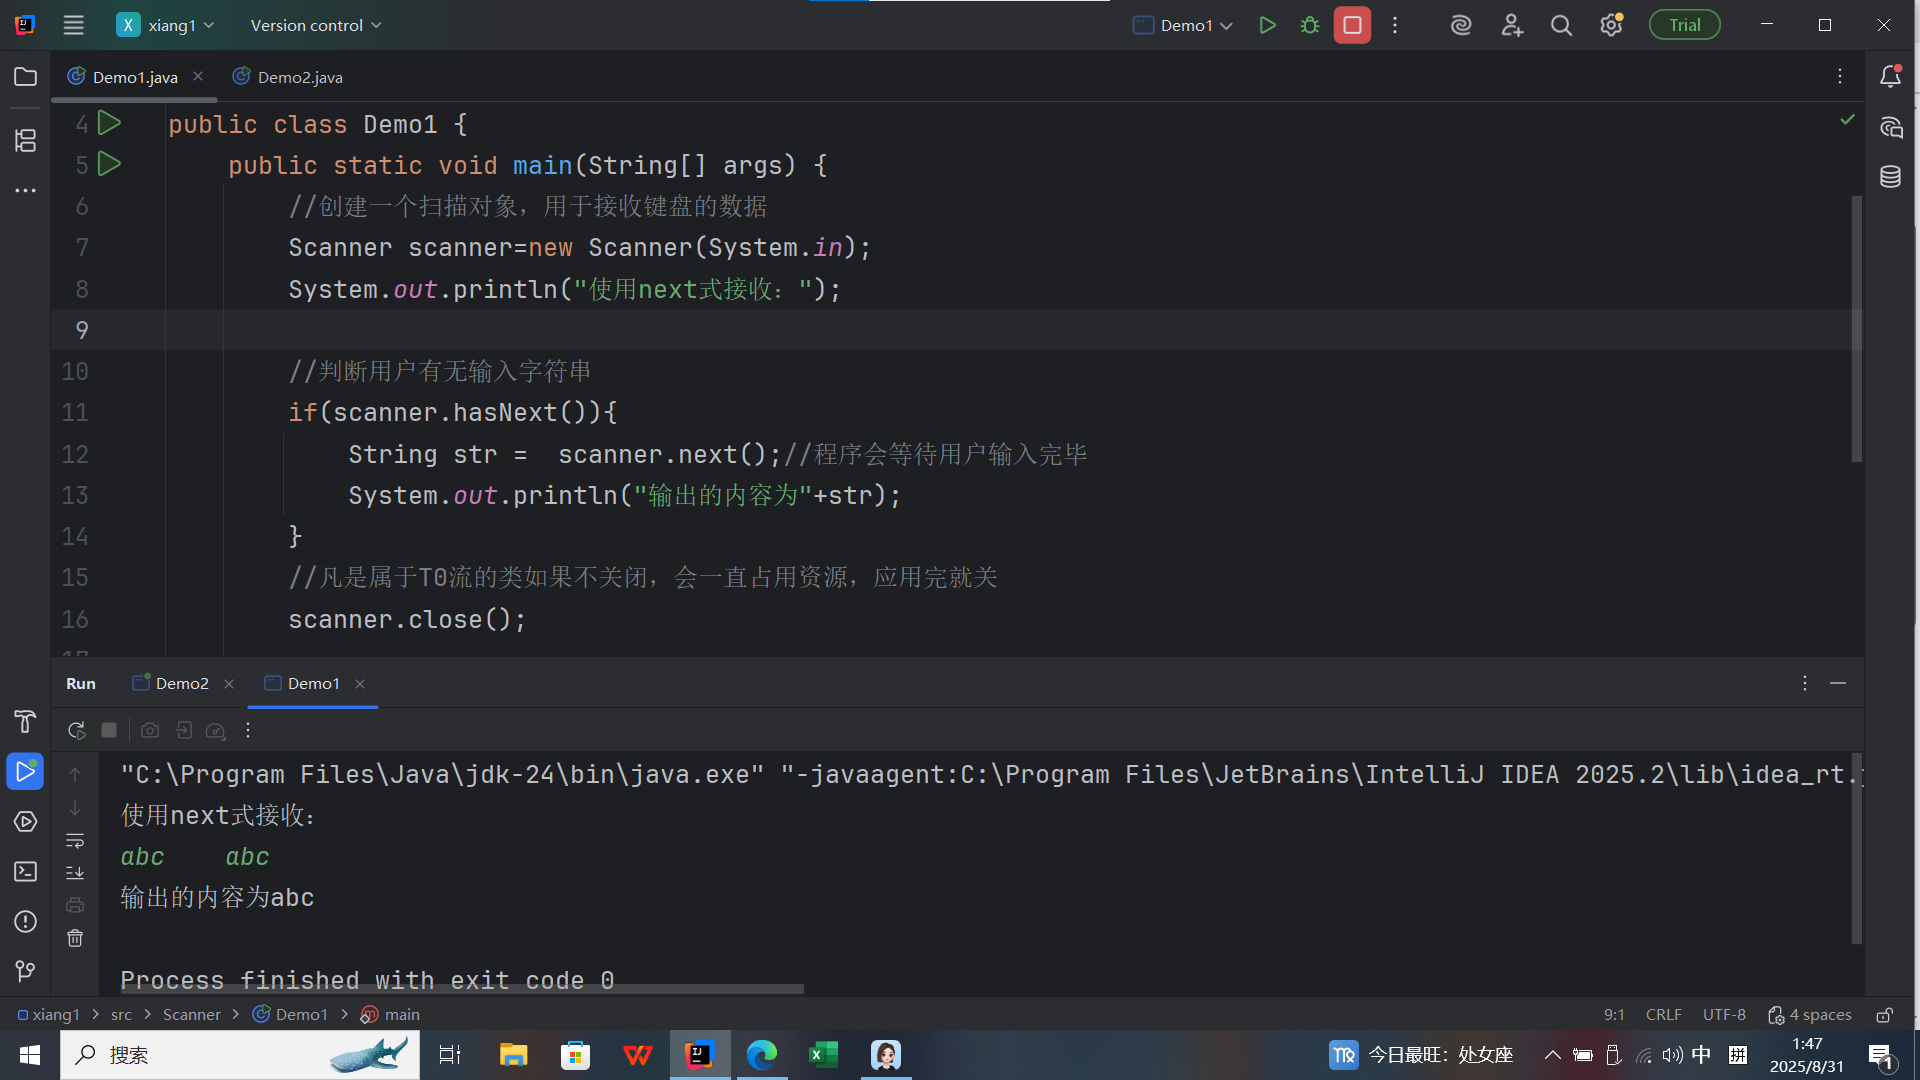Open the Structure tool window icon
The image size is (1920, 1080).
[x=25, y=140]
